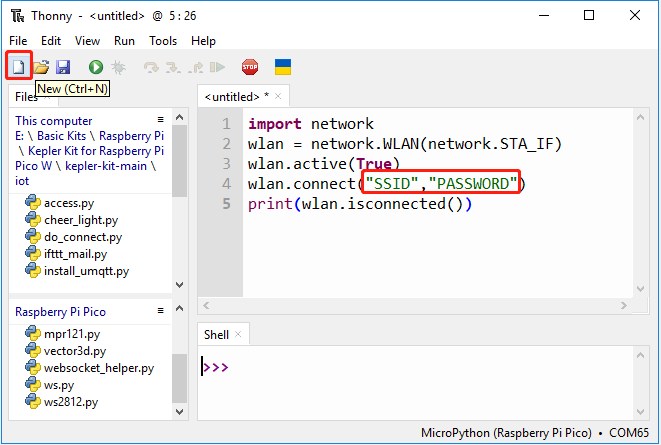661x445 pixels.
Task: Select websocket_helper.py on the Pico
Action: point(99,368)
